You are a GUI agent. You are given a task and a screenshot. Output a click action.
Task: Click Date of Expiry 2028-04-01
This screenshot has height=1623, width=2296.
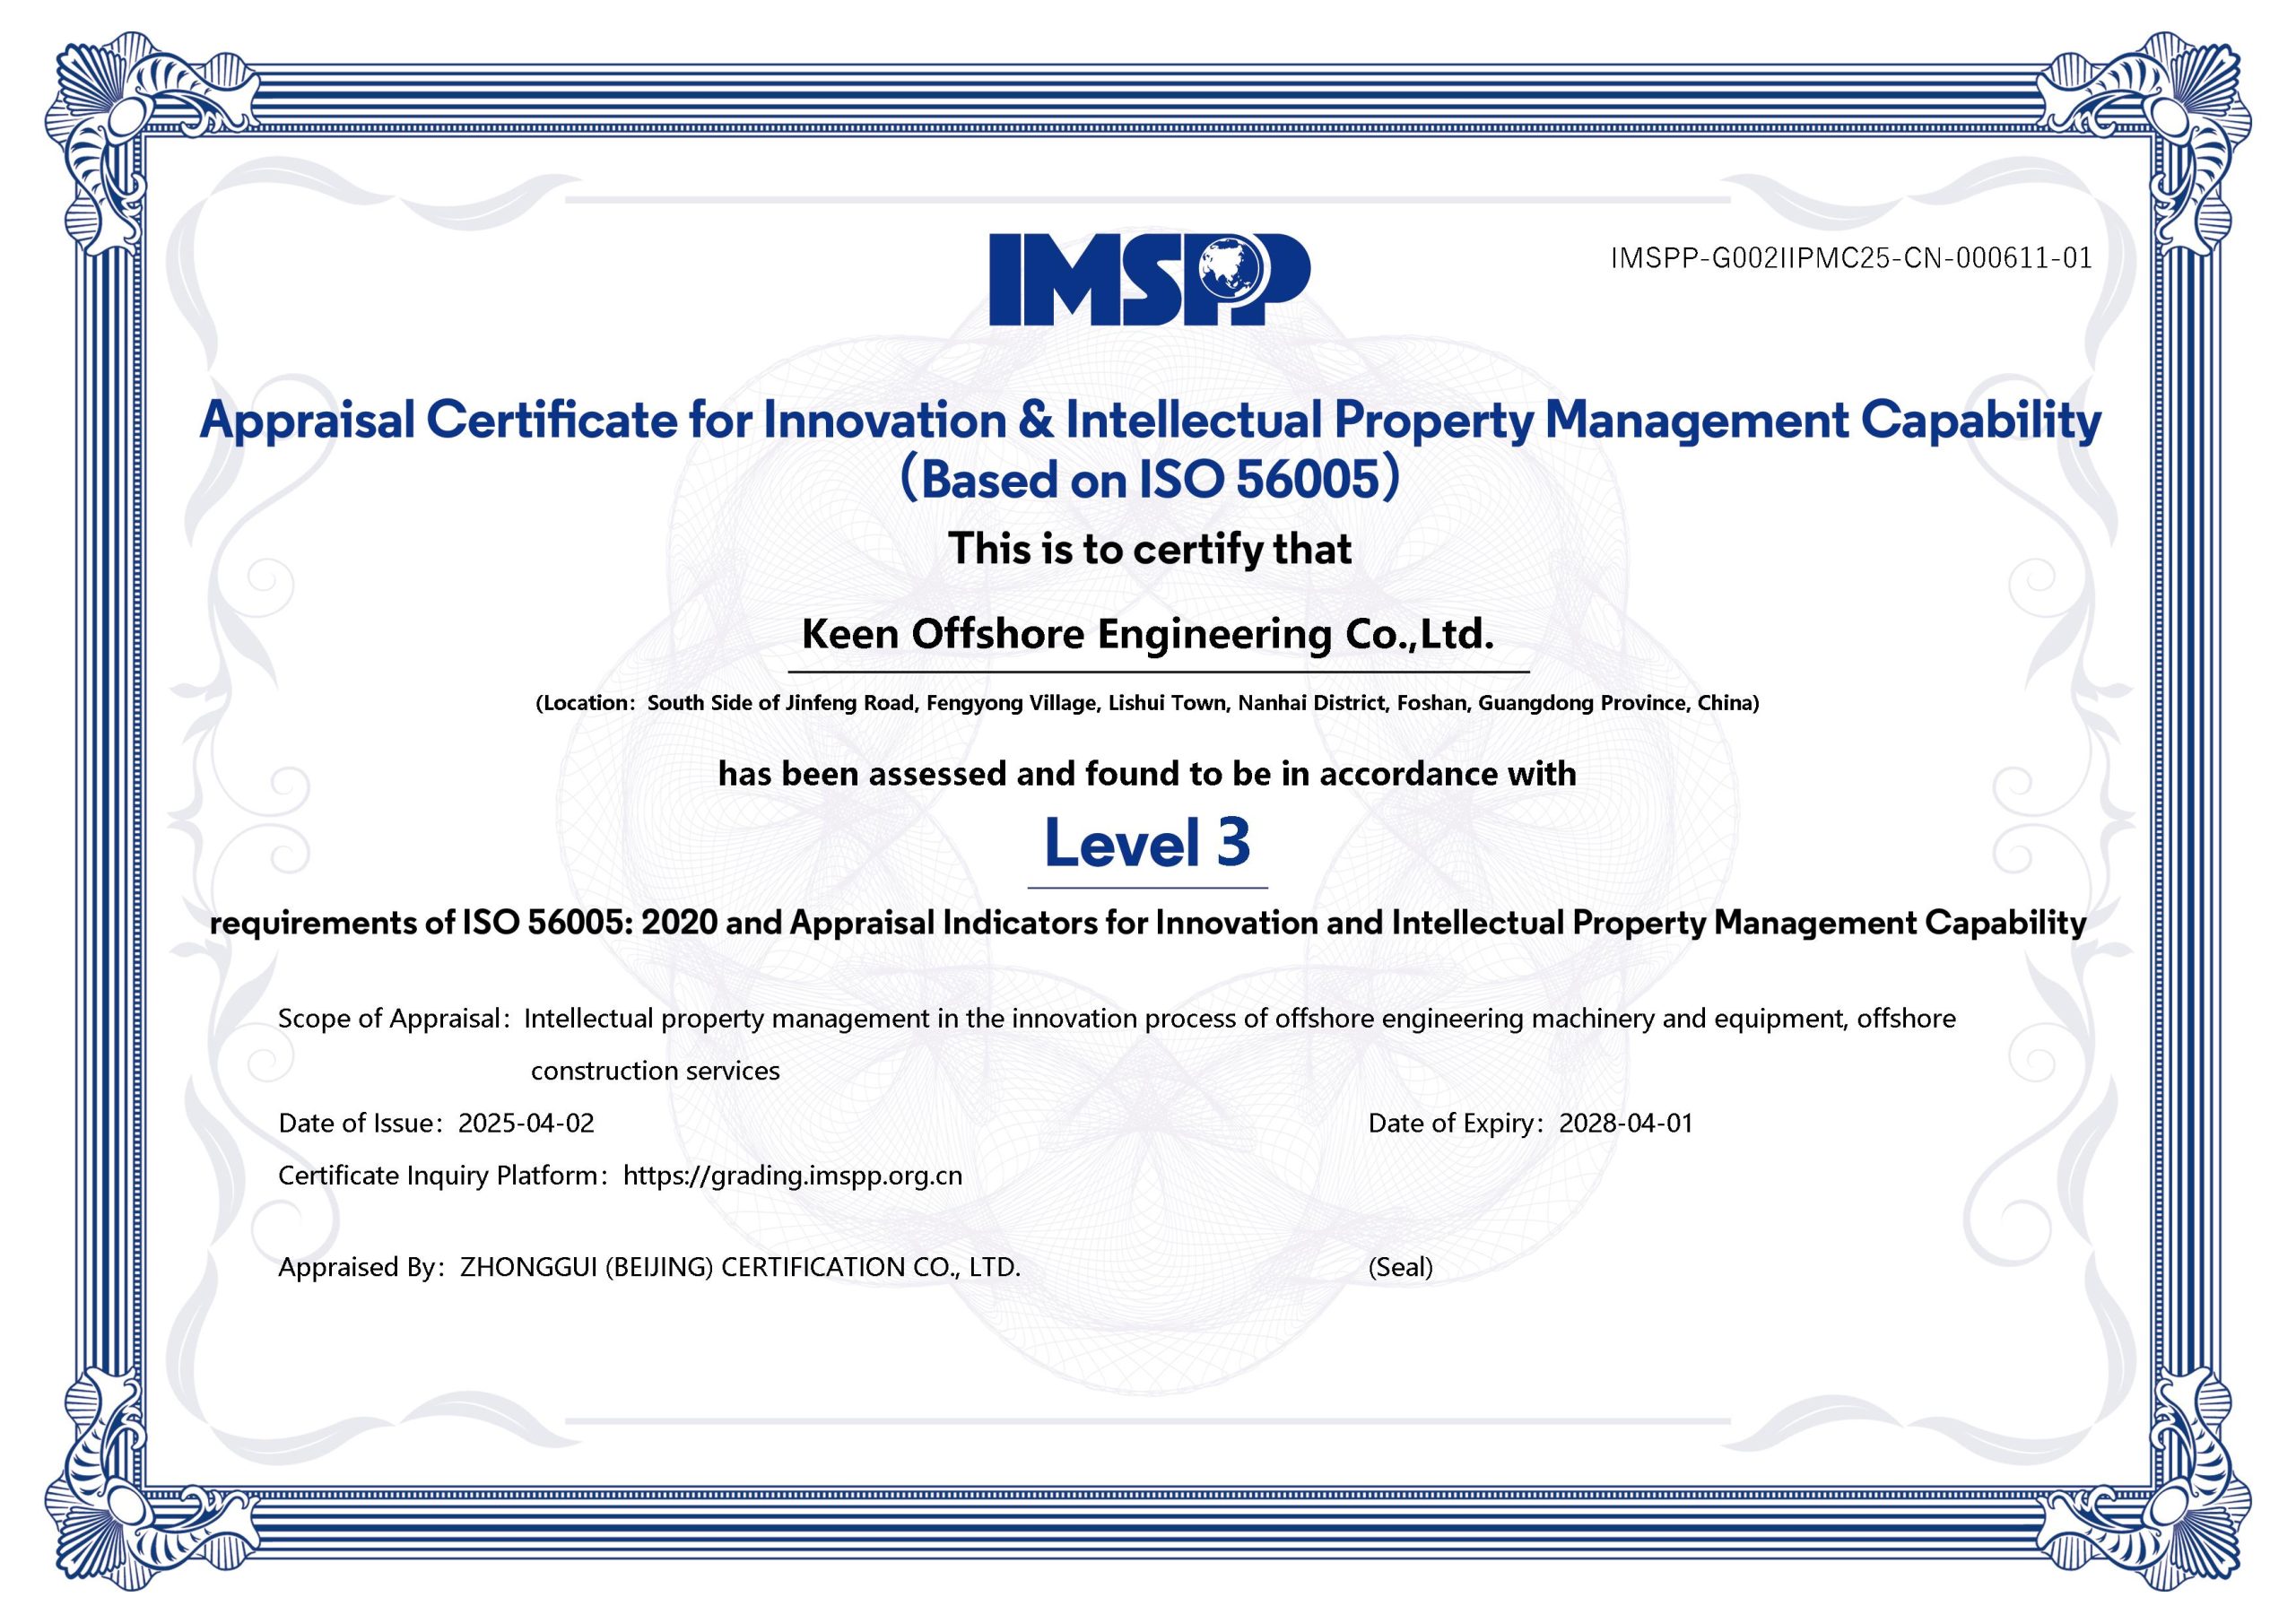pyautogui.click(x=1625, y=1123)
